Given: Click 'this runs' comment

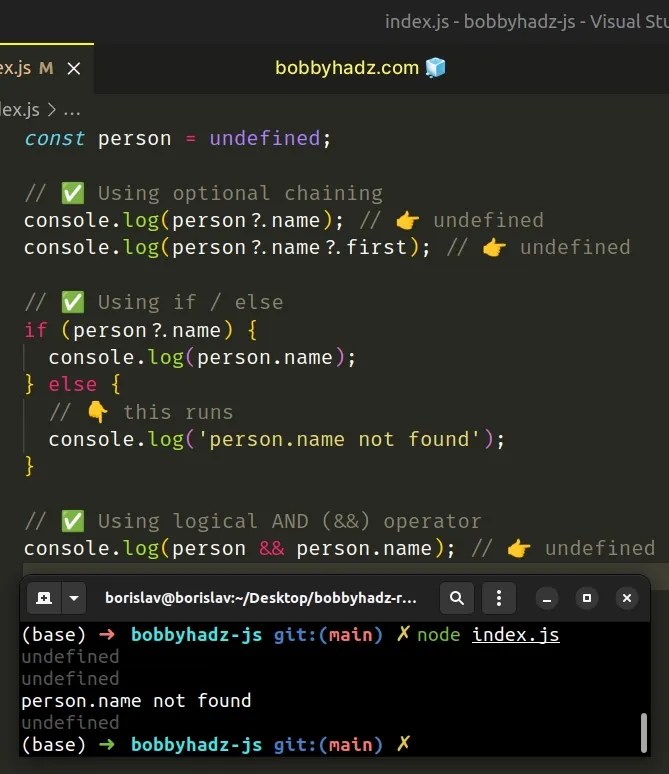Looking at the screenshot, I should pos(178,412).
